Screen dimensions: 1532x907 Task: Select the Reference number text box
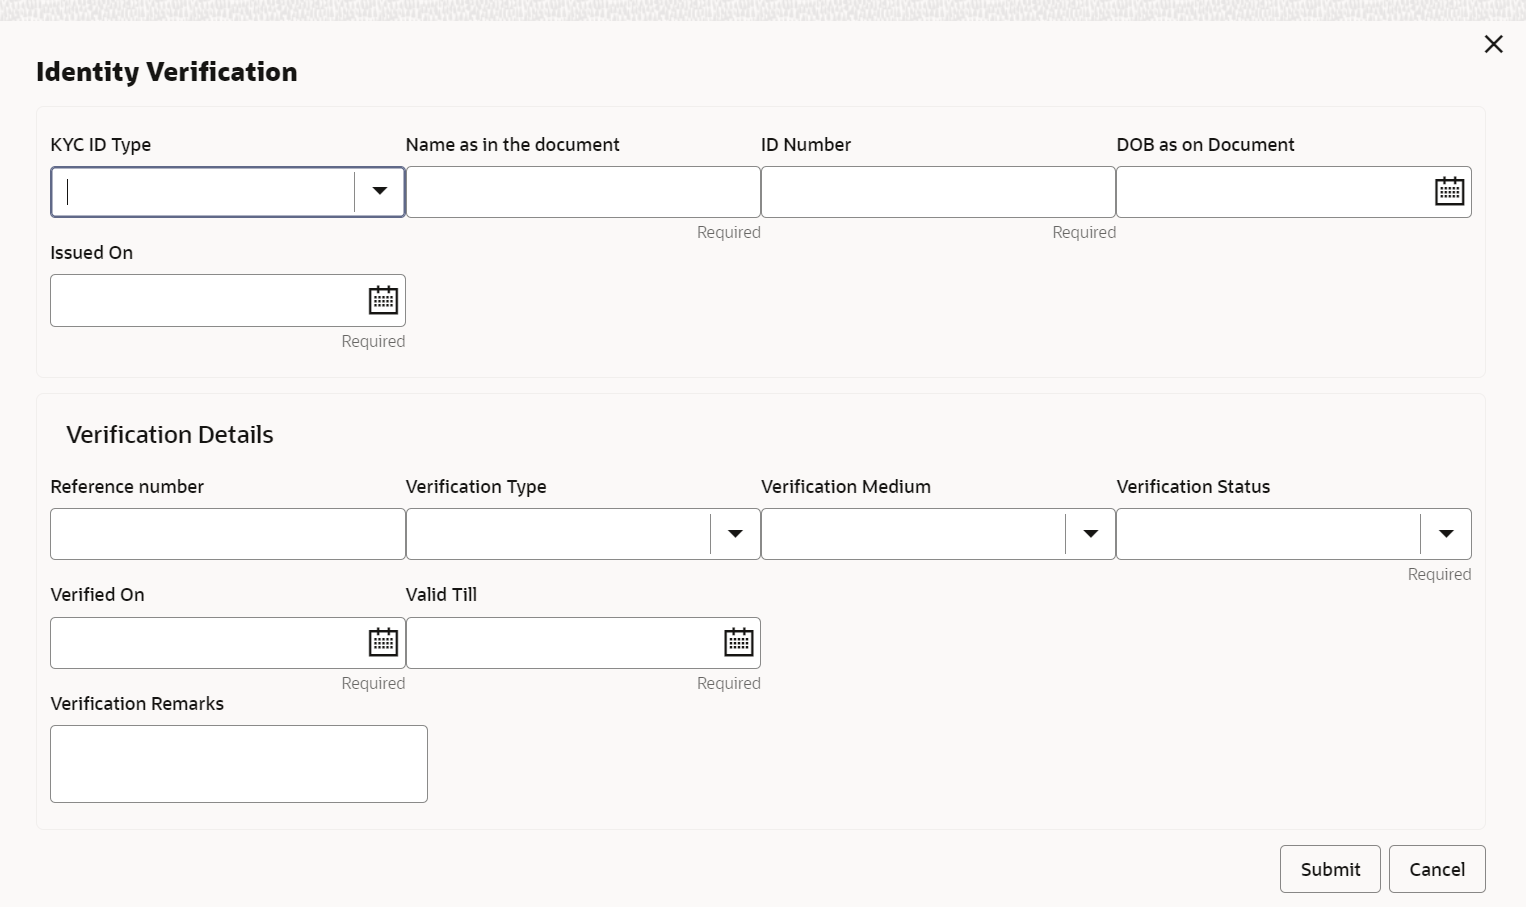227,534
